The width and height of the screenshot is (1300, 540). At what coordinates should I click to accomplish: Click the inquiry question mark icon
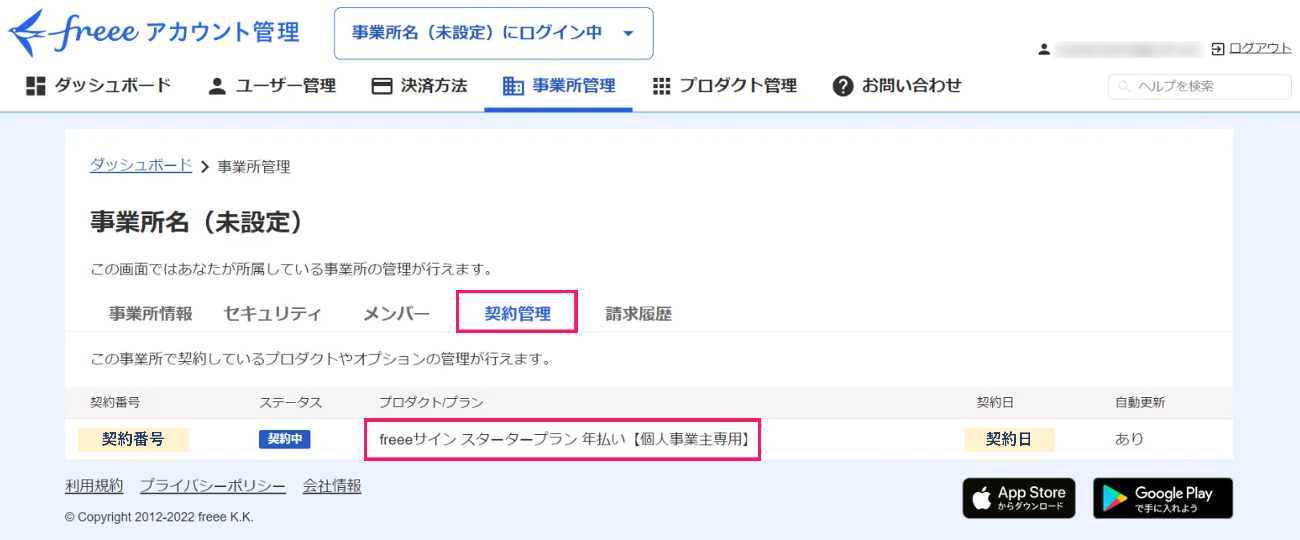(843, 86)
